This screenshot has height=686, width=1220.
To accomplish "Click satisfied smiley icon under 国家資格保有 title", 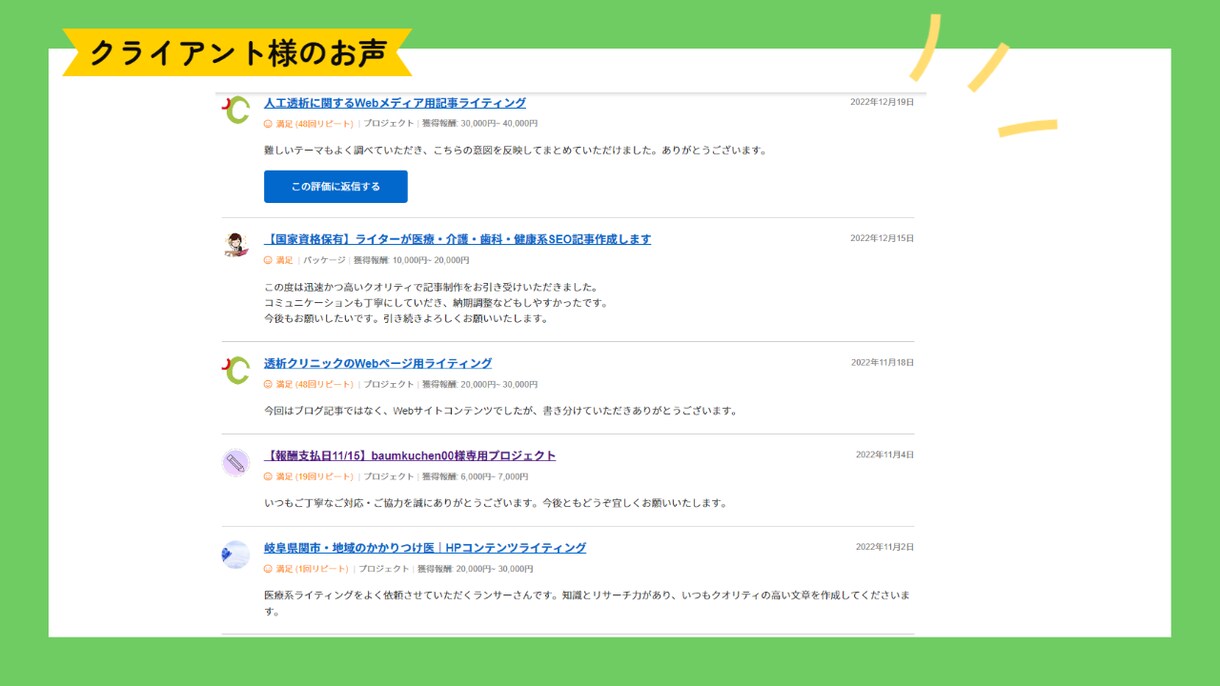I will [x=268, y=260].
